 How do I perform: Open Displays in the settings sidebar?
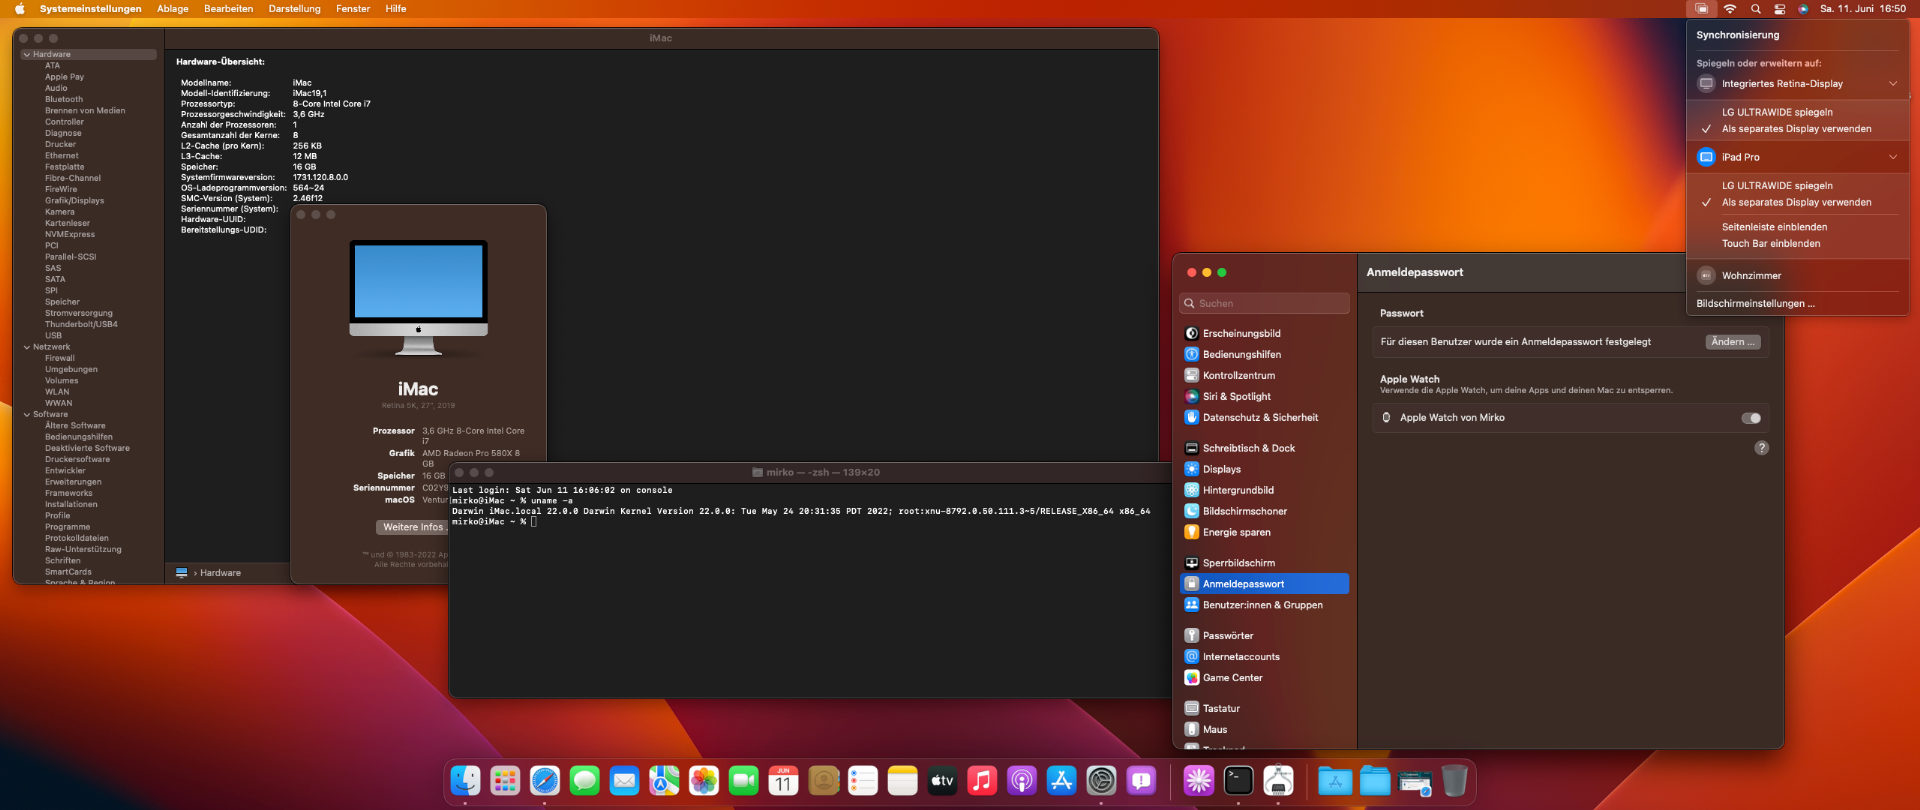(x=1221, y=469)
